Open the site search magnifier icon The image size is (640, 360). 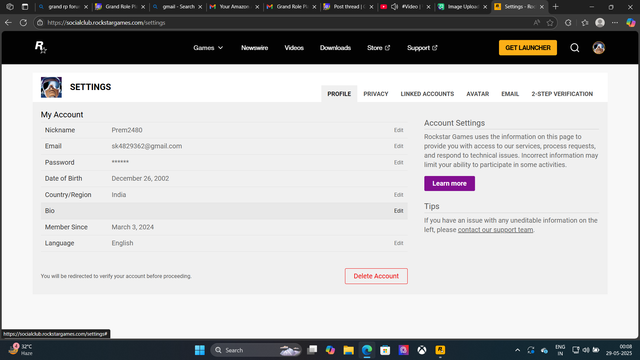[575, 48]
